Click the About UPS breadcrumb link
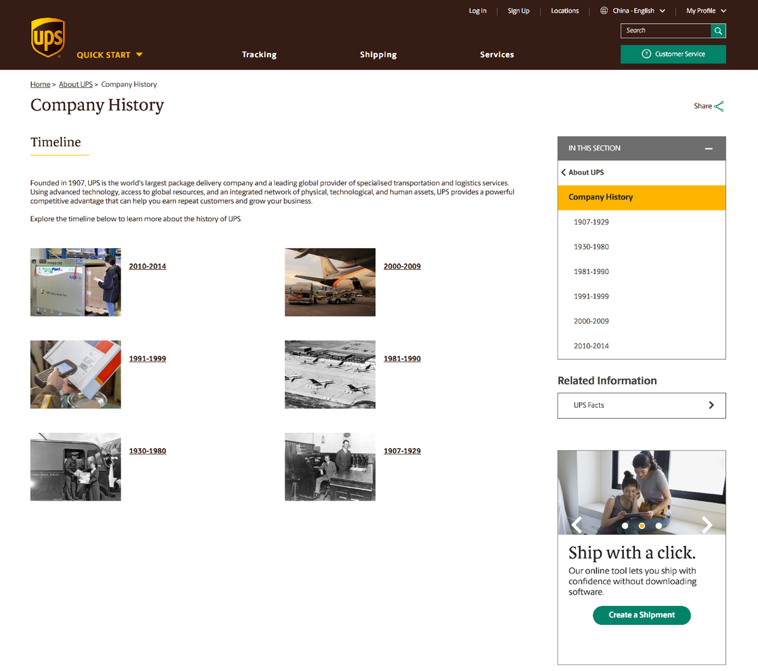The width and height of the screenshot is (758, 671). pyautogui.click(x=75, y=85)
